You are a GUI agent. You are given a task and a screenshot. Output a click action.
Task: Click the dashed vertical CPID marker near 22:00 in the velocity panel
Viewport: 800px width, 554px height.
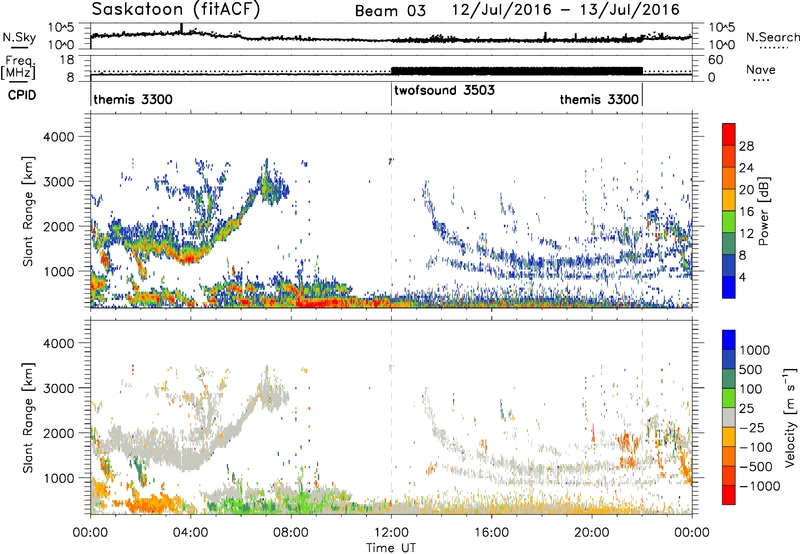642,416
